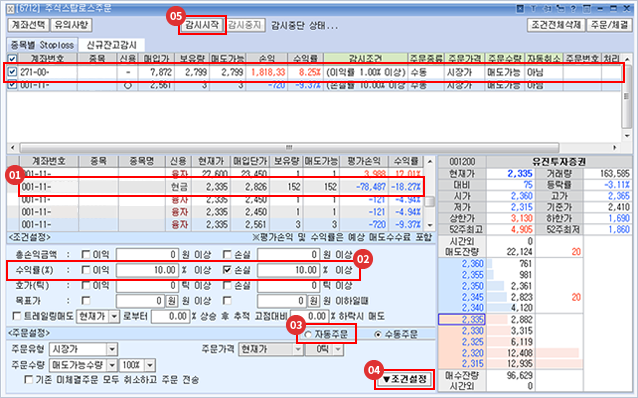Click stock code 001200 field
Image resolution: width=638 pixels, height=398 pixels.
pyautogui.click(x=462, y=162)
